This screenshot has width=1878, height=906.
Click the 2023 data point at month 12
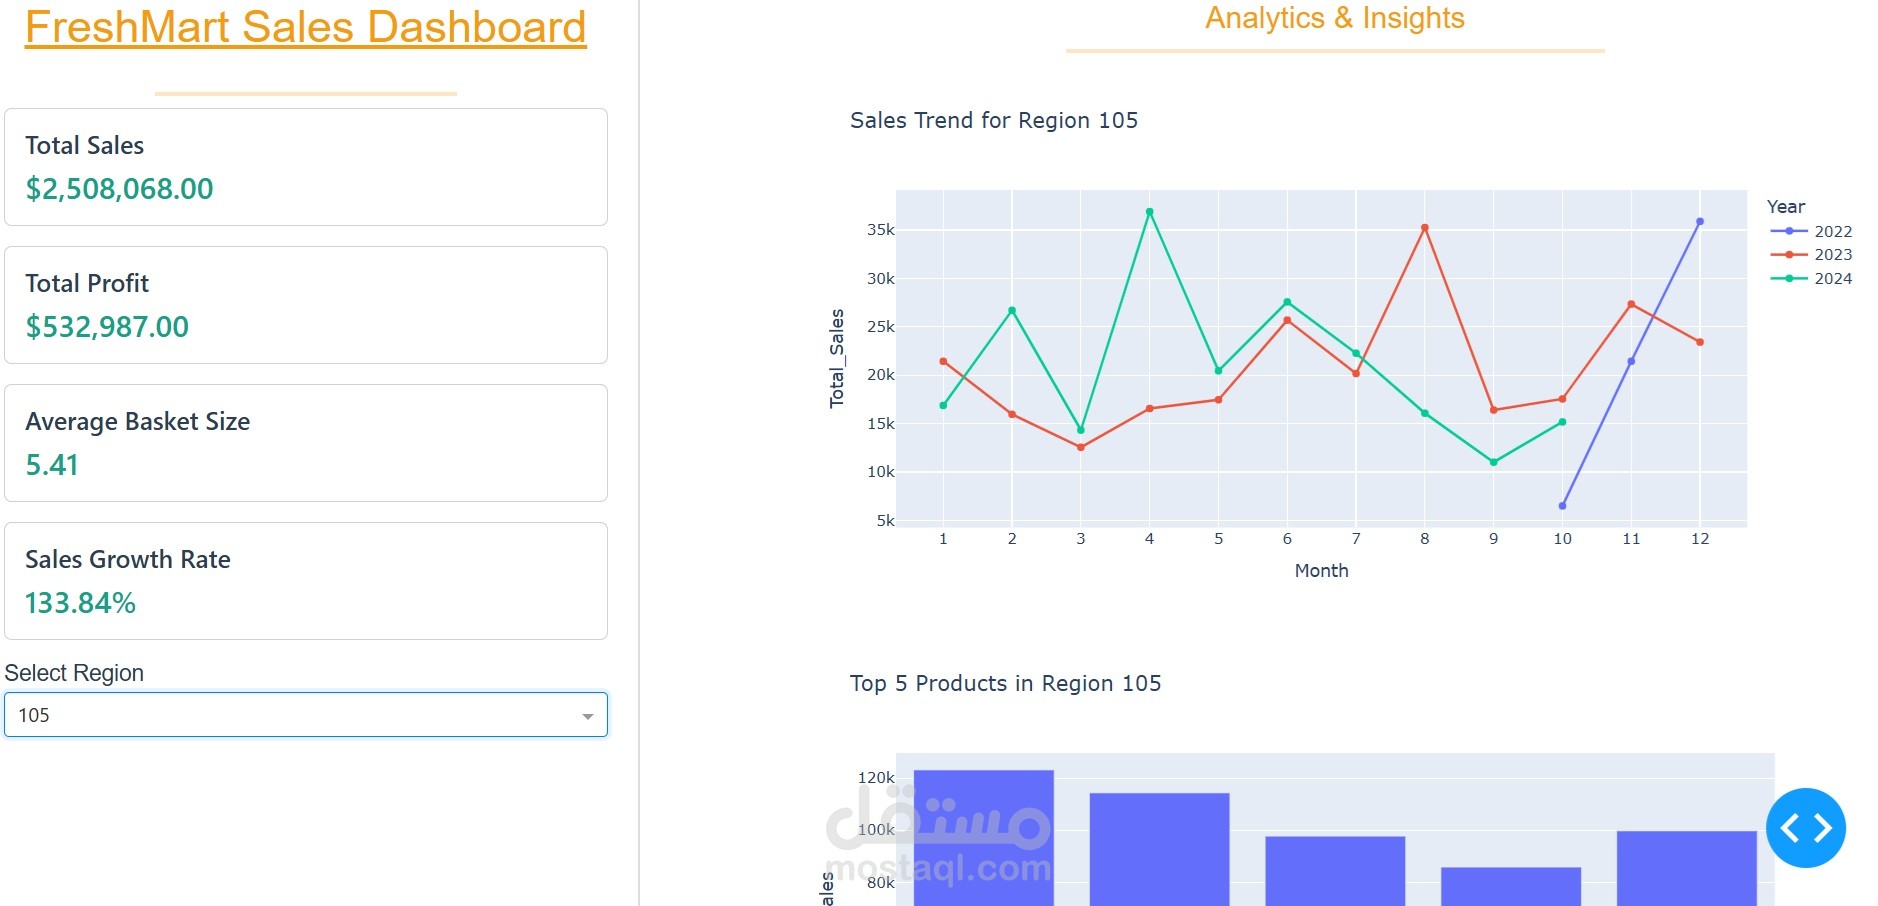[1700, 342]
